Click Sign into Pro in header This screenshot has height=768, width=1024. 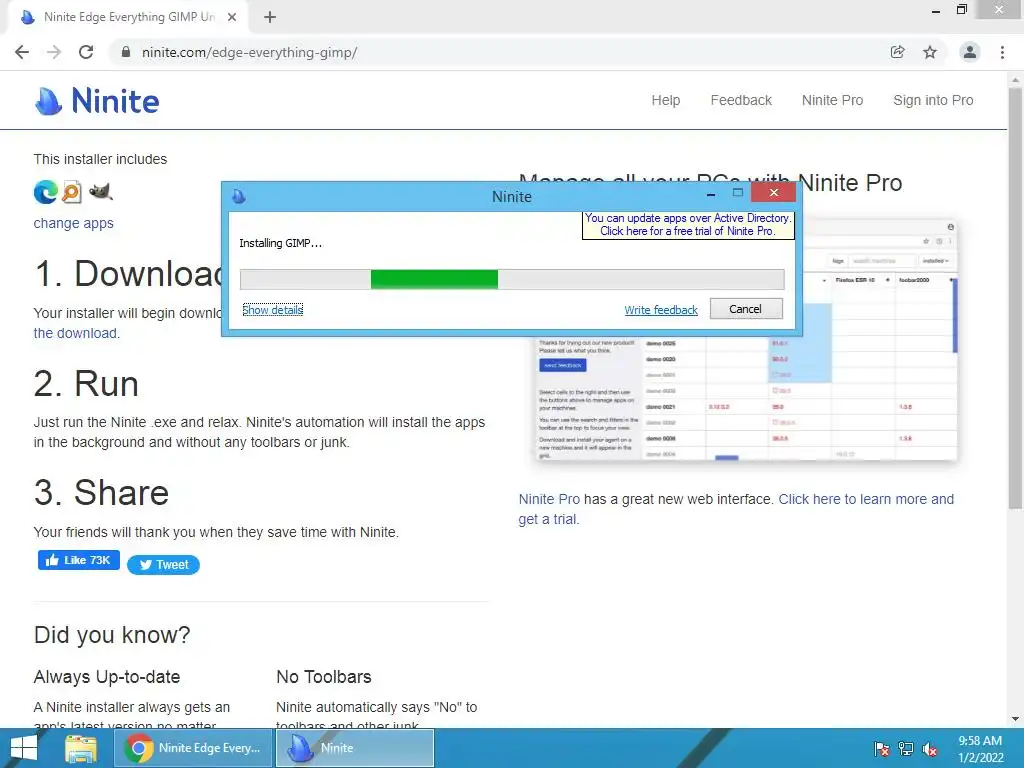coord(933,101)
